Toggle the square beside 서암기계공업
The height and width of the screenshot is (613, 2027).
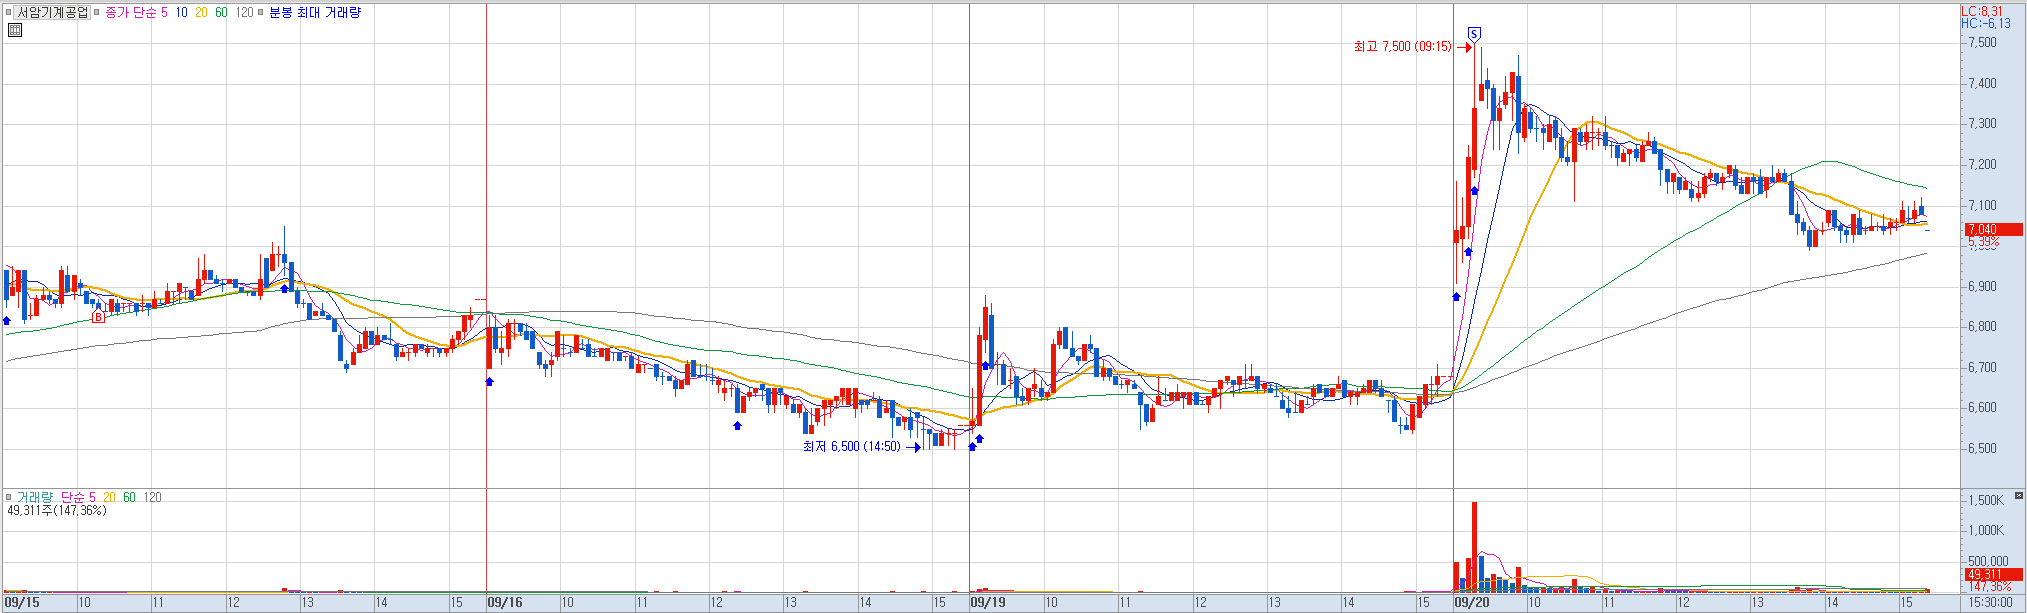click(10, 13)
